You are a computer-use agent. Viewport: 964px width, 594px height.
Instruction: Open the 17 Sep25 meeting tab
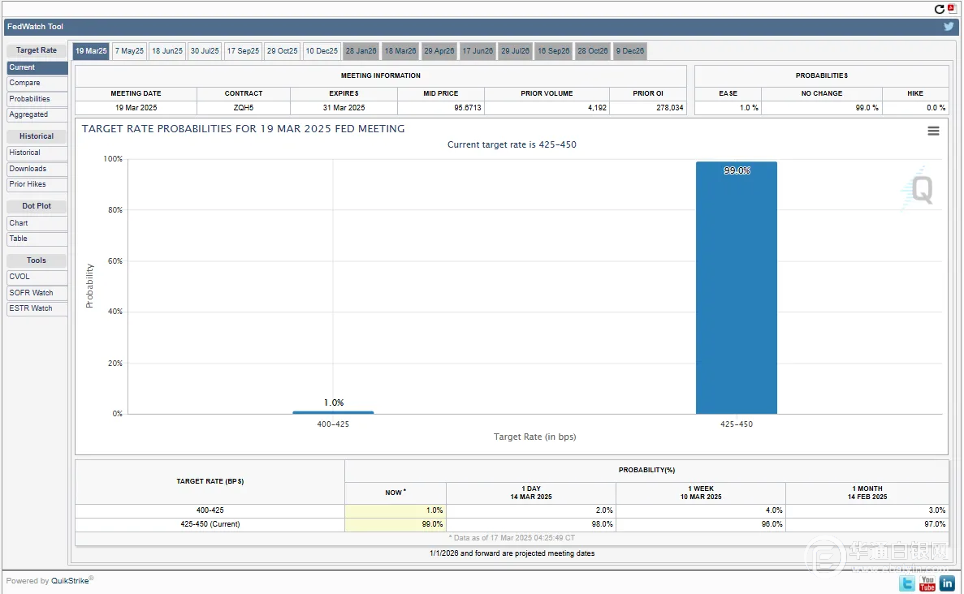(x=243, y=51)
